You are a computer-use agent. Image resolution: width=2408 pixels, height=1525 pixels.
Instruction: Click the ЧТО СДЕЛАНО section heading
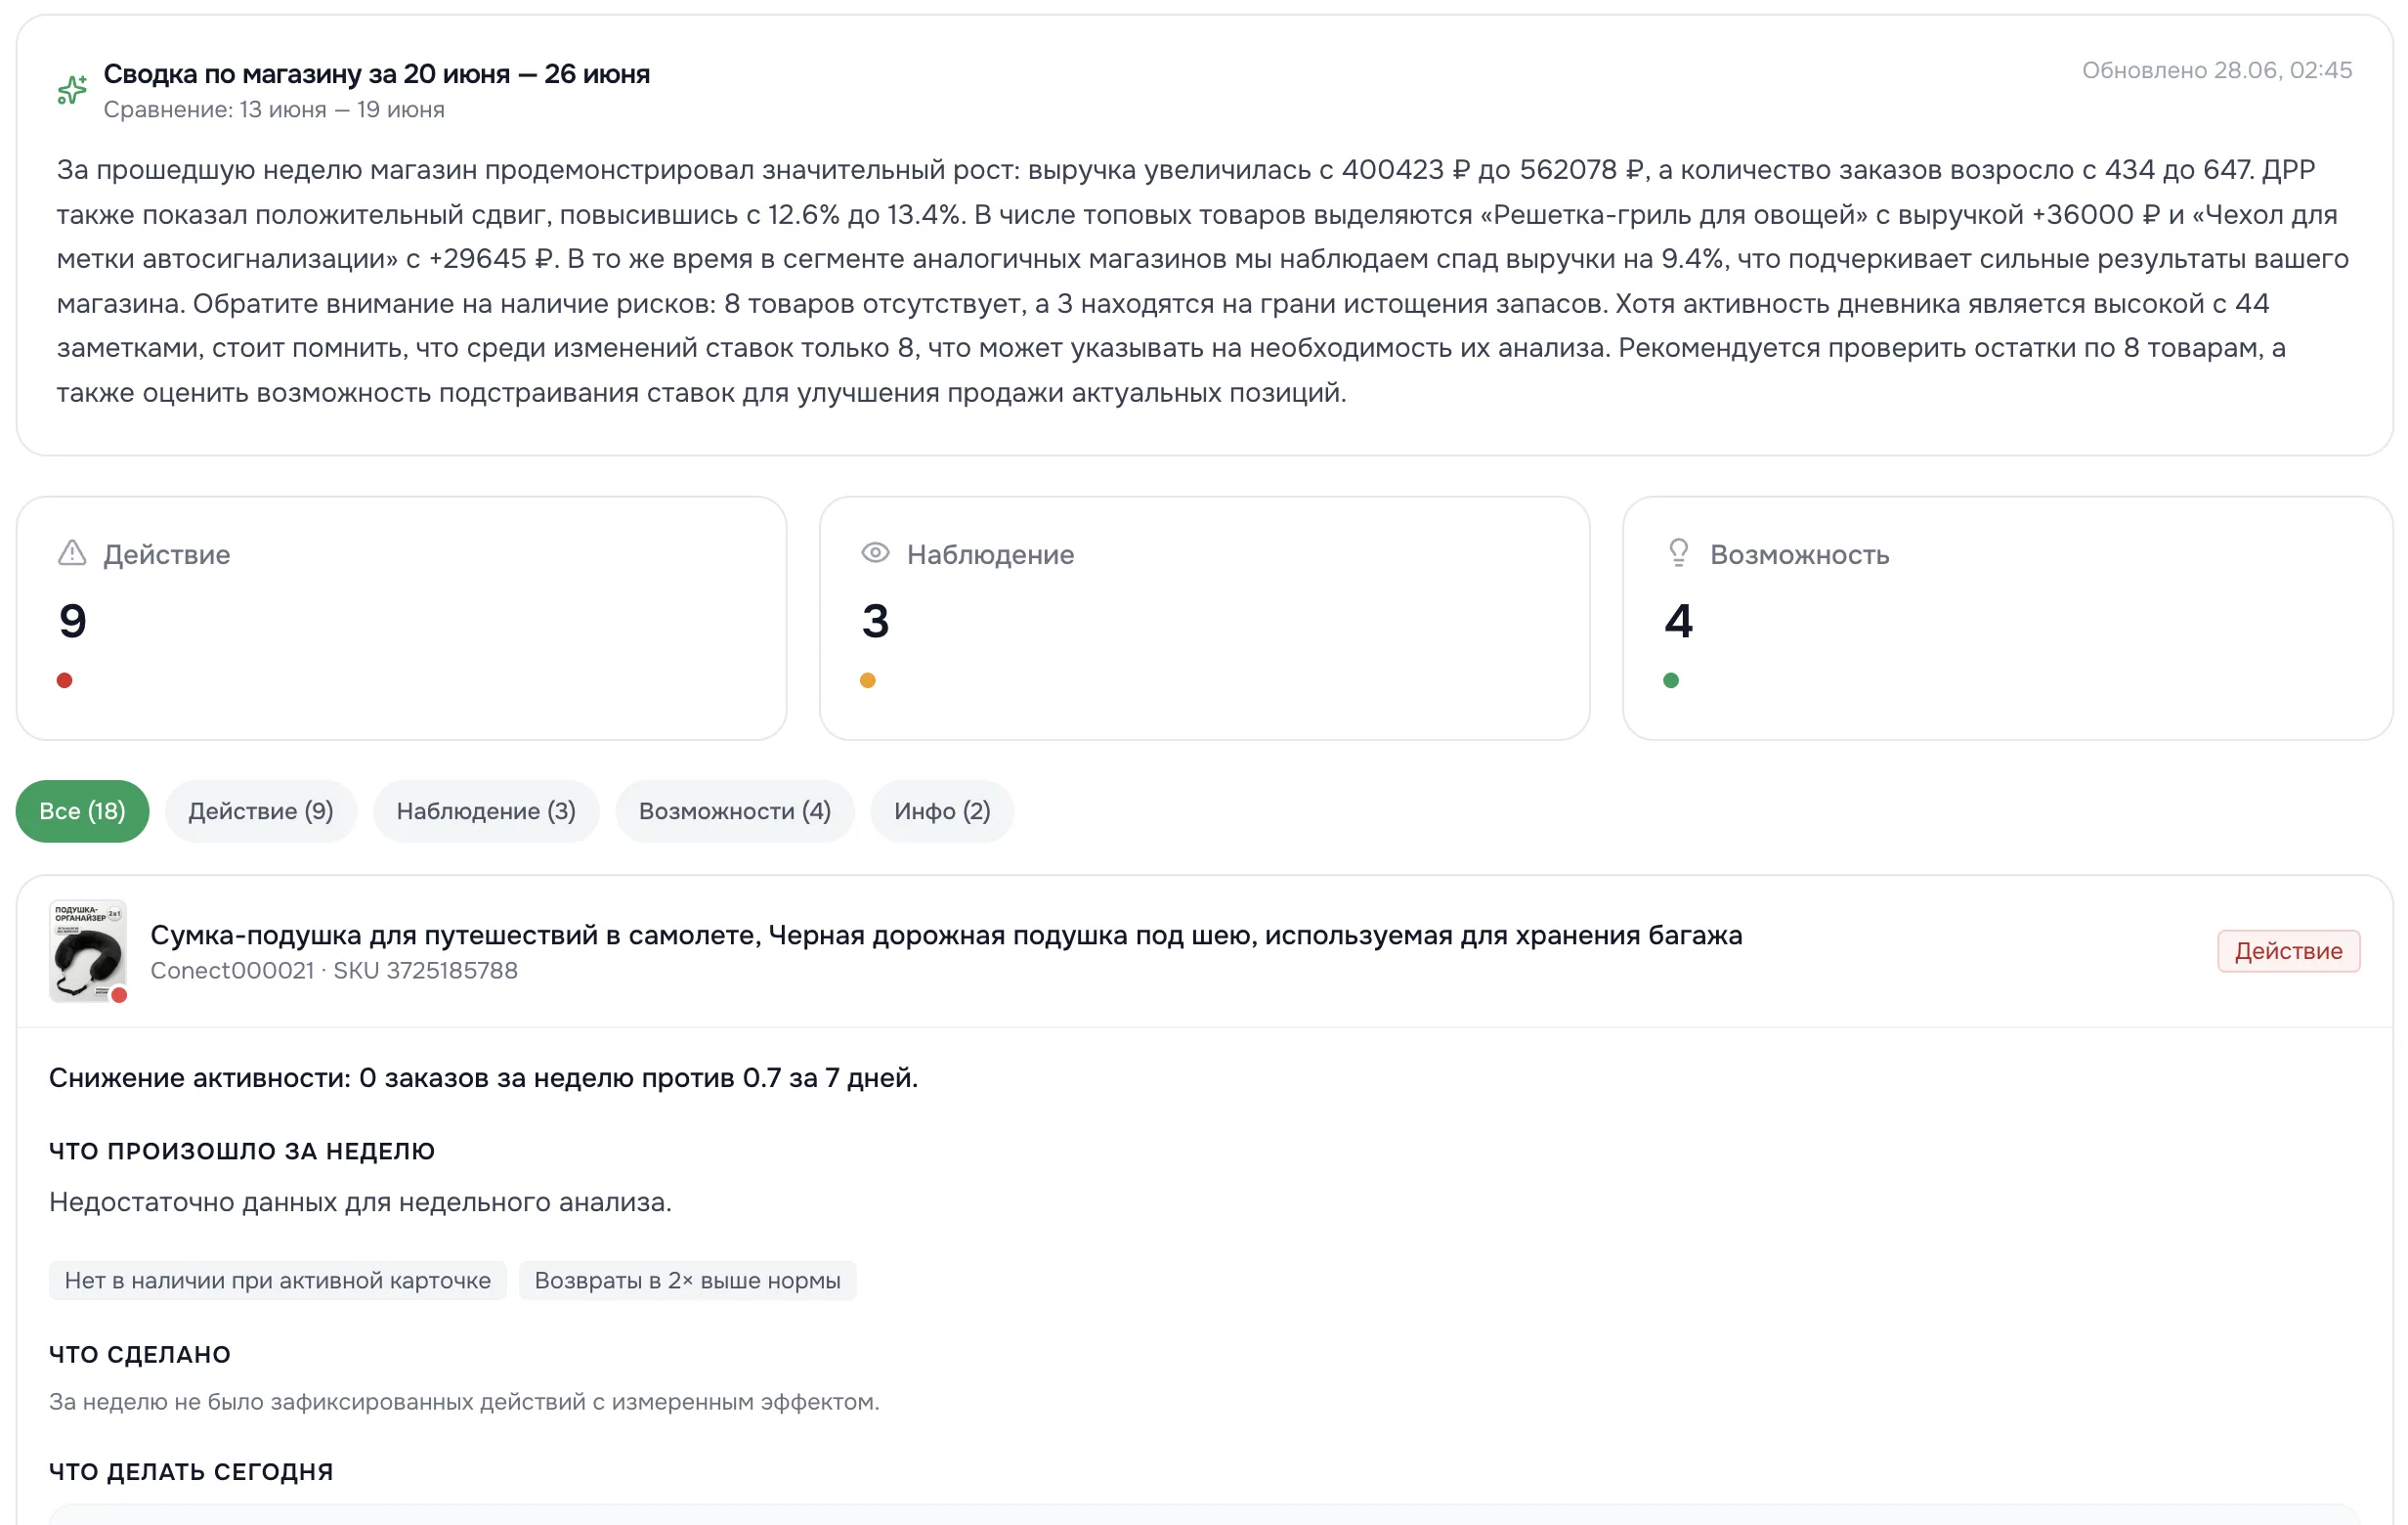(x=140, y=1355)
